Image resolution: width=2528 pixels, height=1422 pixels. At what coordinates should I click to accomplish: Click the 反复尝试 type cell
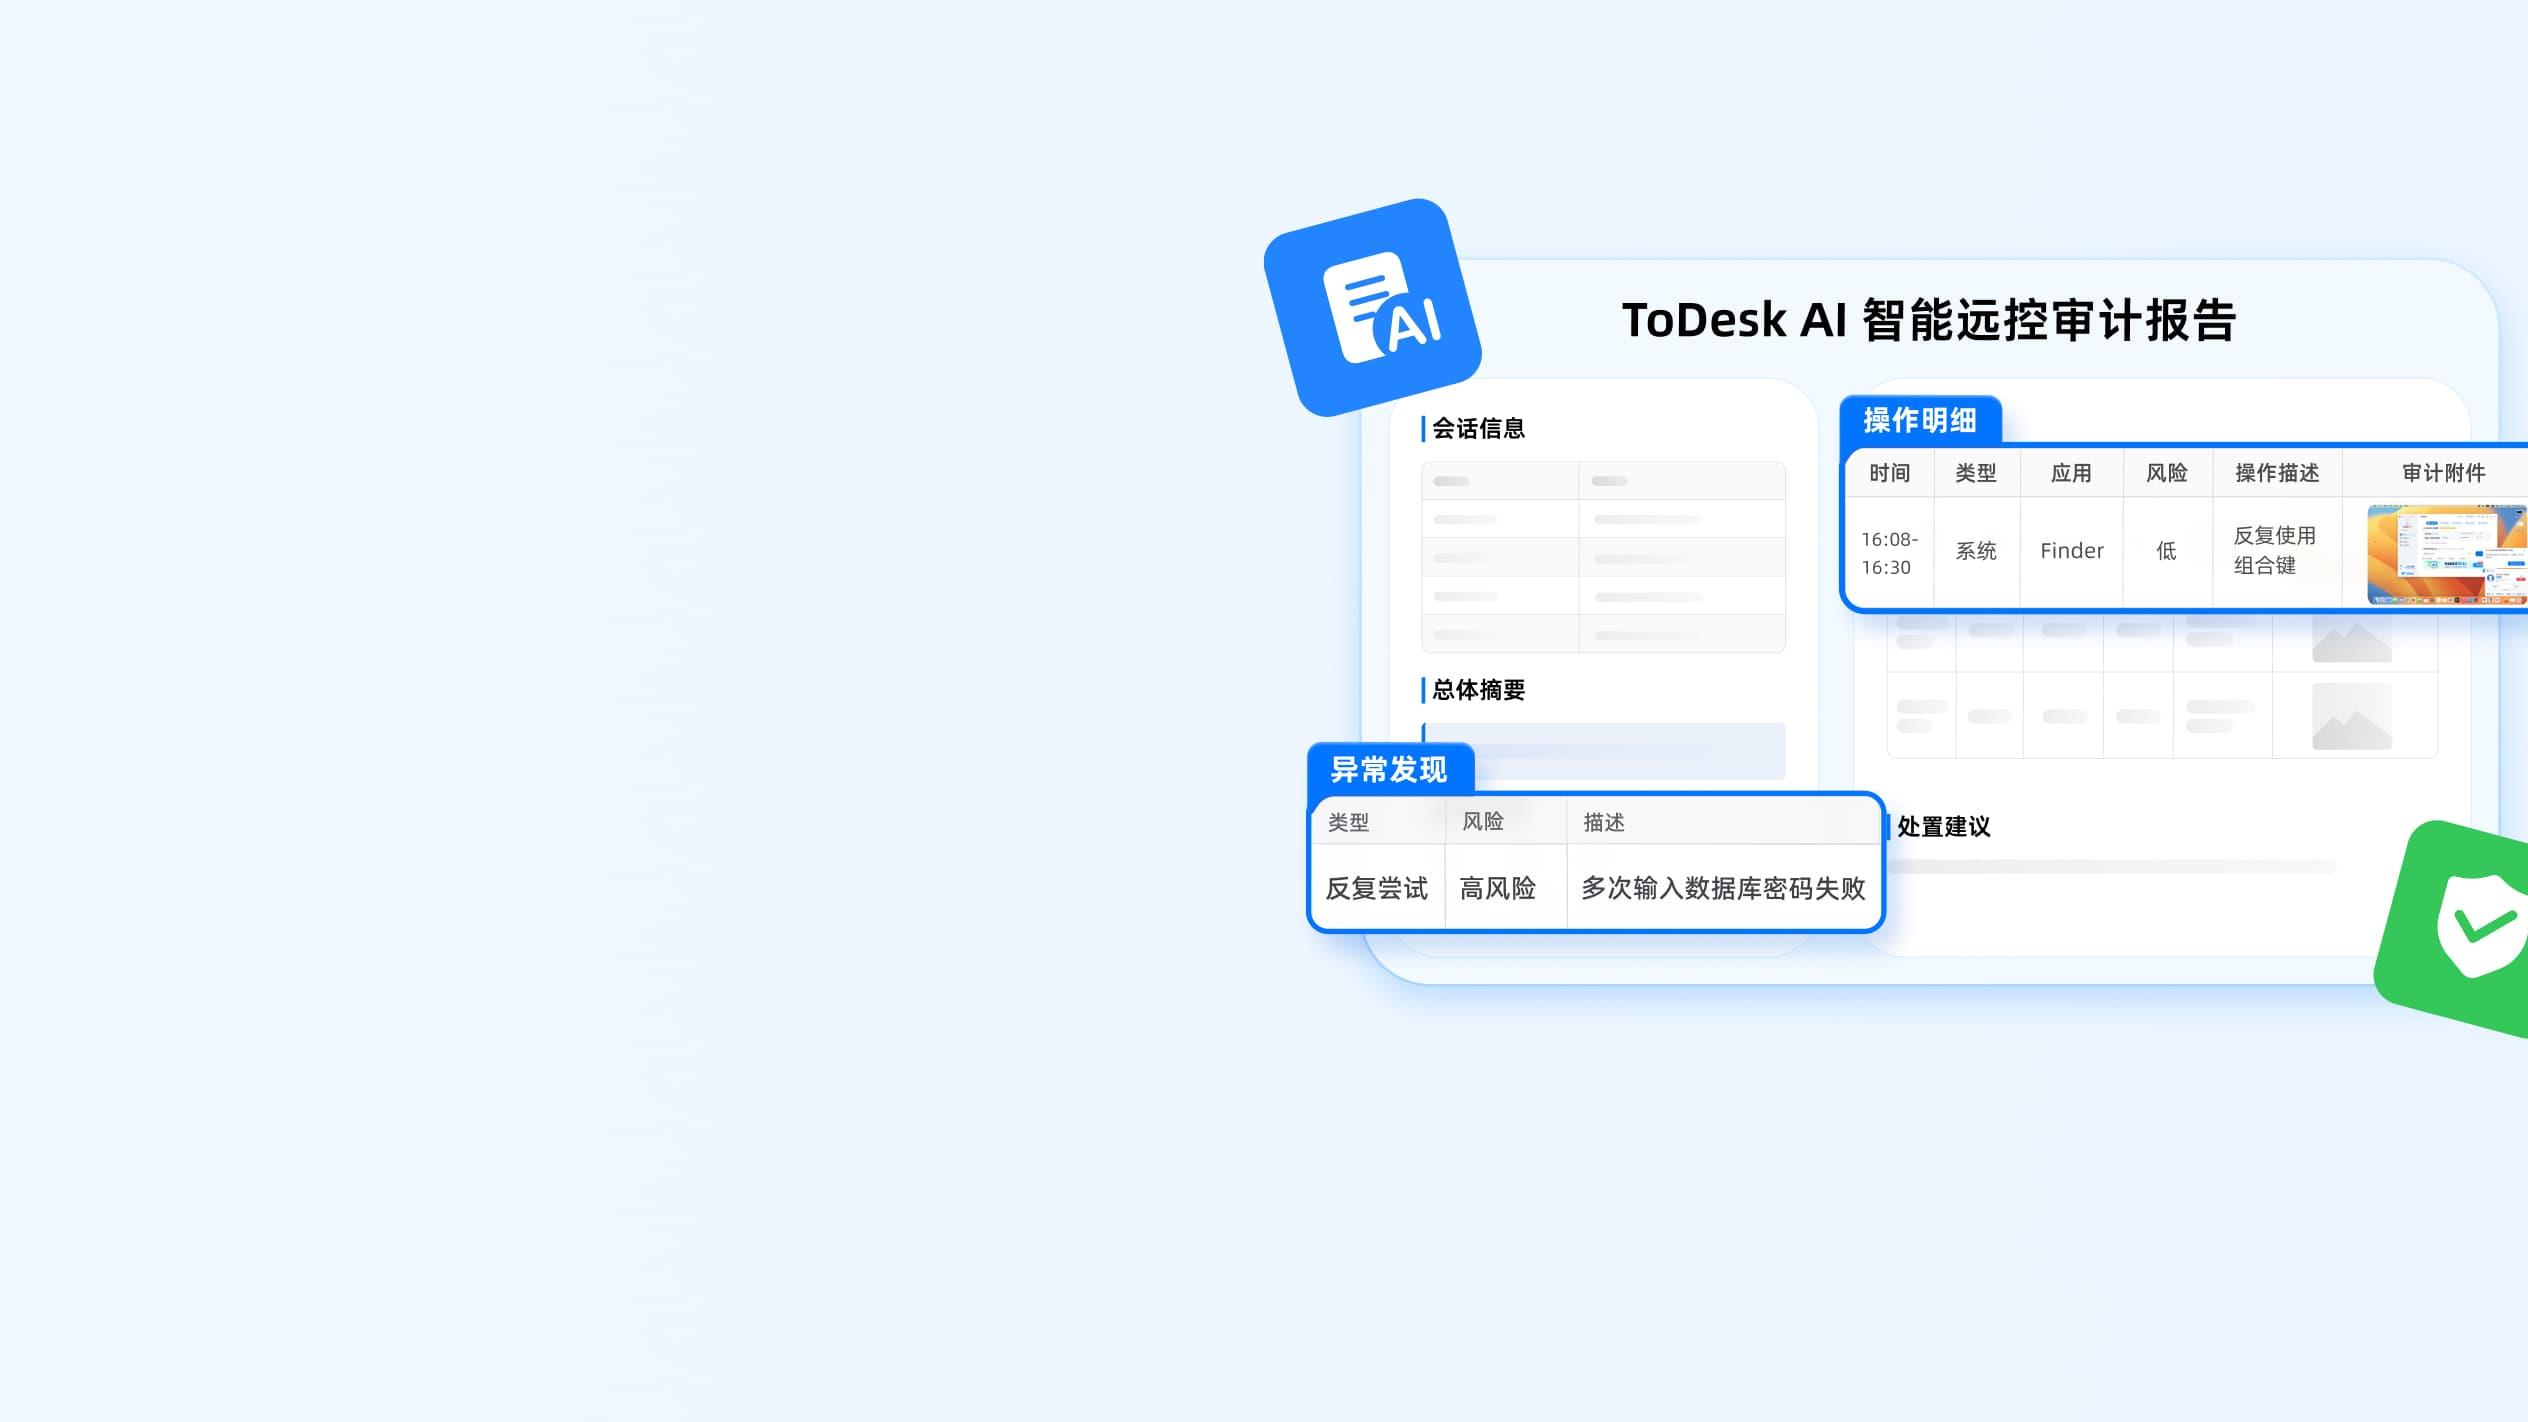click(x=1376, y=888)
